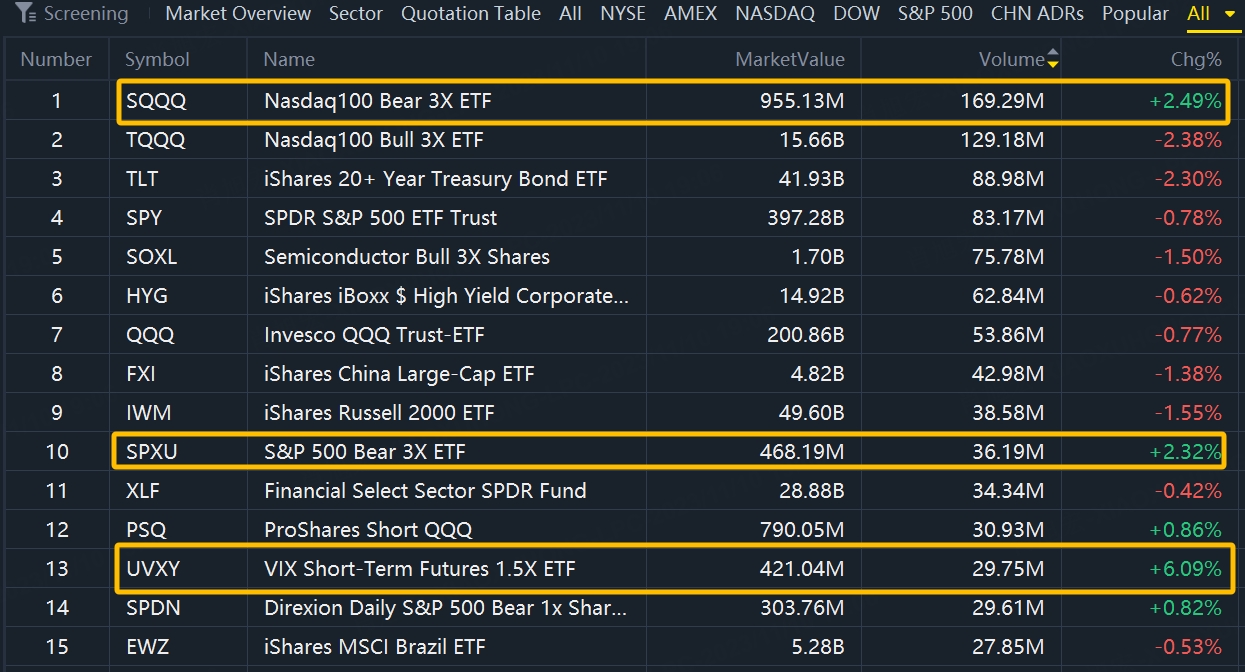The width and height of the screenshot is (1245, 672).
Task: Open the Screening filter funnel icon
Action: click(x=26, y=14)
